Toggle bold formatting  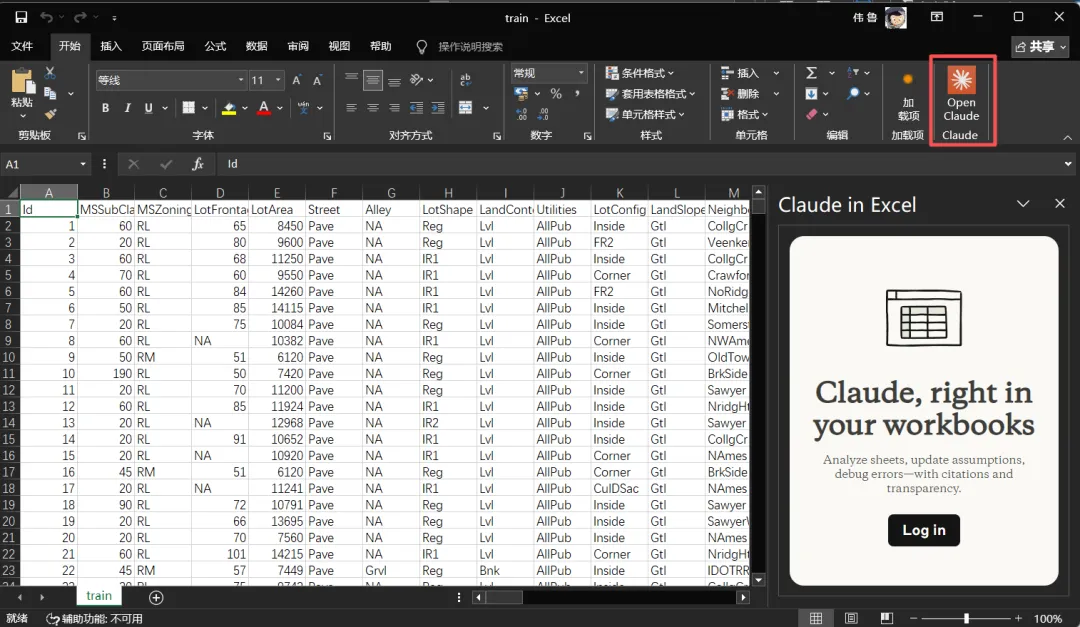pyautogui.click(x=104, y=108)
